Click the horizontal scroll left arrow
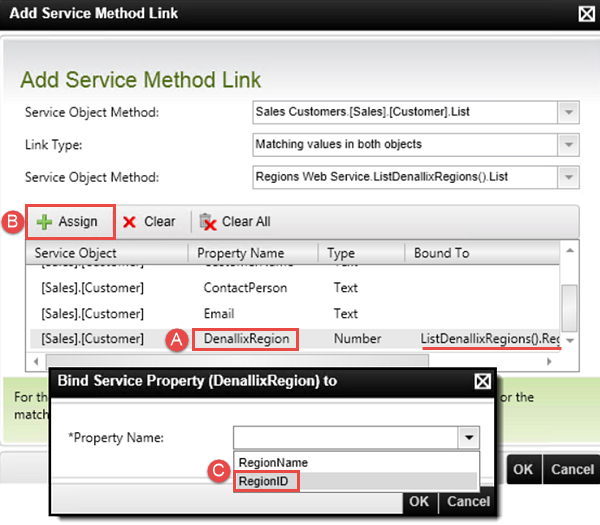This screenshot has width=600, height=525. (36, 361)
